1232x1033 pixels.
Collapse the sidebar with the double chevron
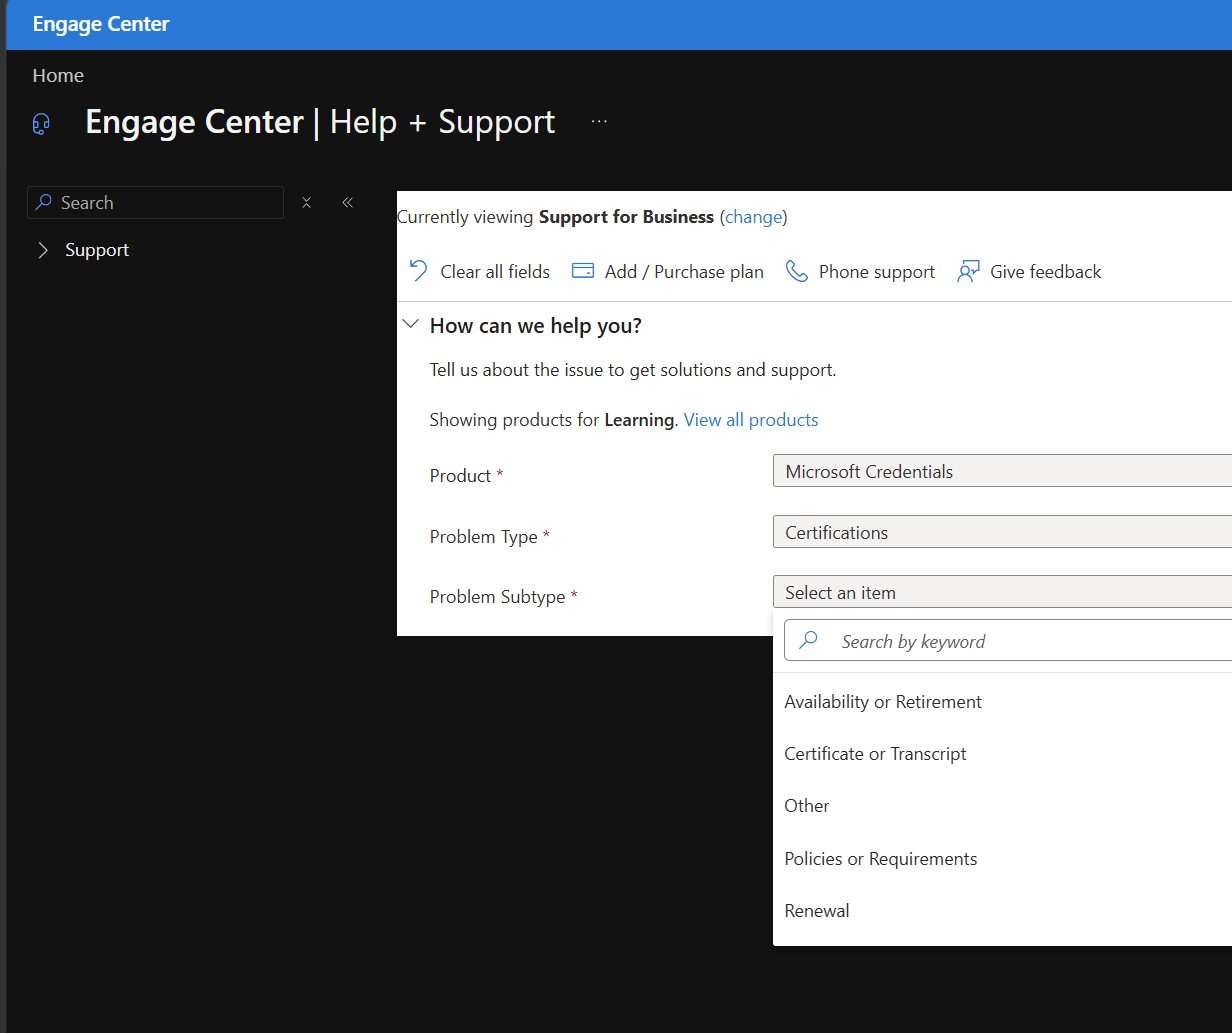point(347,202)
